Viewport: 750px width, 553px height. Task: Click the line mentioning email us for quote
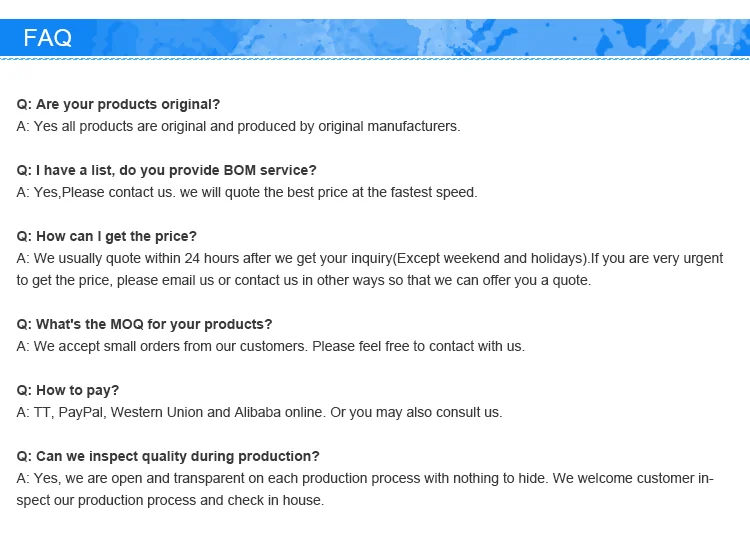(304, 280)
